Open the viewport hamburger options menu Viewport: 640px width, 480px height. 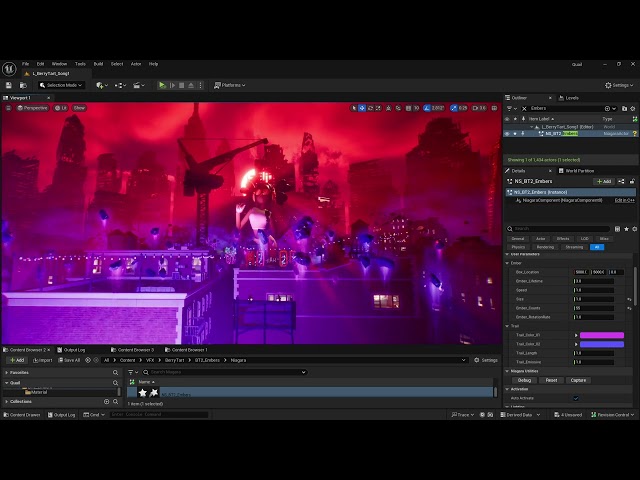click(8, 108)
